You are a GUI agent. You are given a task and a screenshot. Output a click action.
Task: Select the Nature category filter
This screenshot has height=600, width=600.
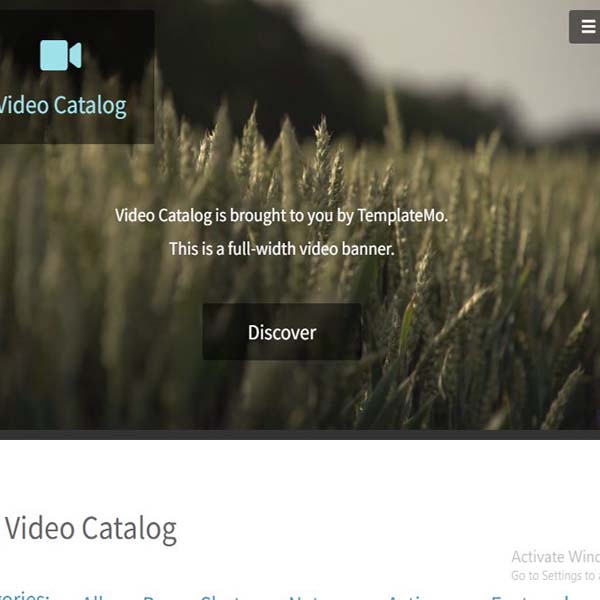(x=314, y=597)
